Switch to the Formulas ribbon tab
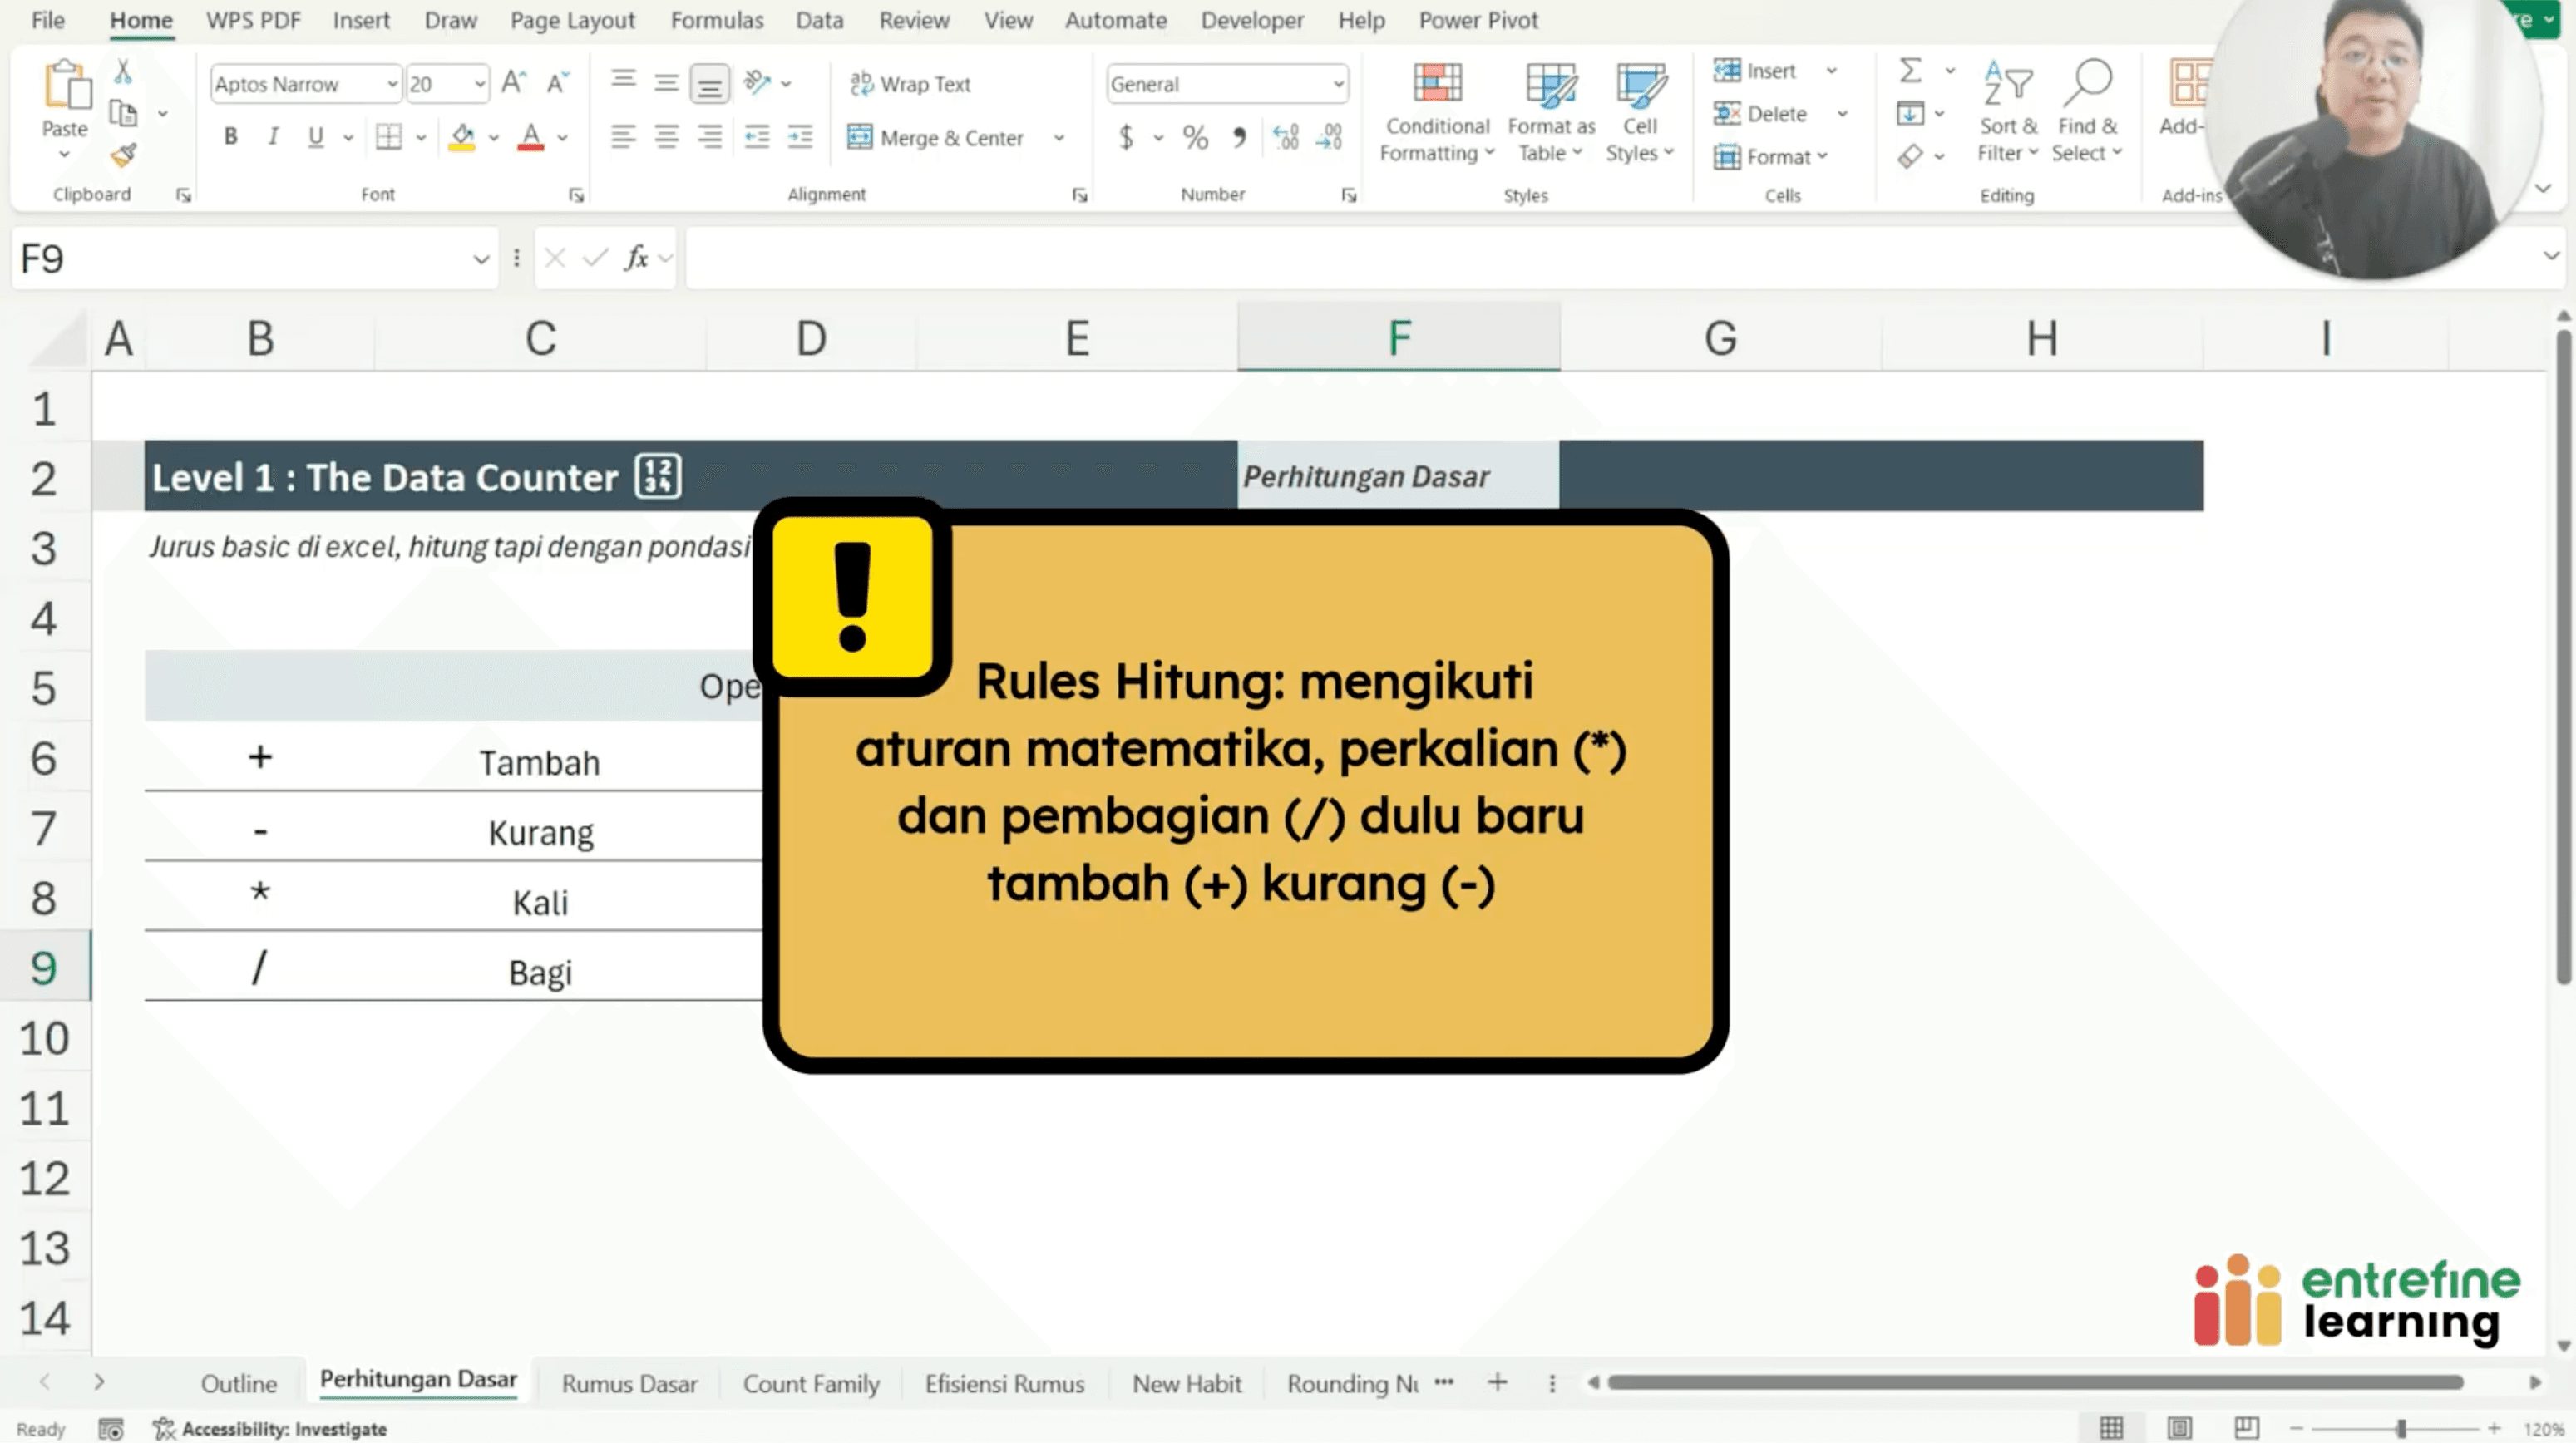Screen dimensions: 2576x1443 click(716, 20)
